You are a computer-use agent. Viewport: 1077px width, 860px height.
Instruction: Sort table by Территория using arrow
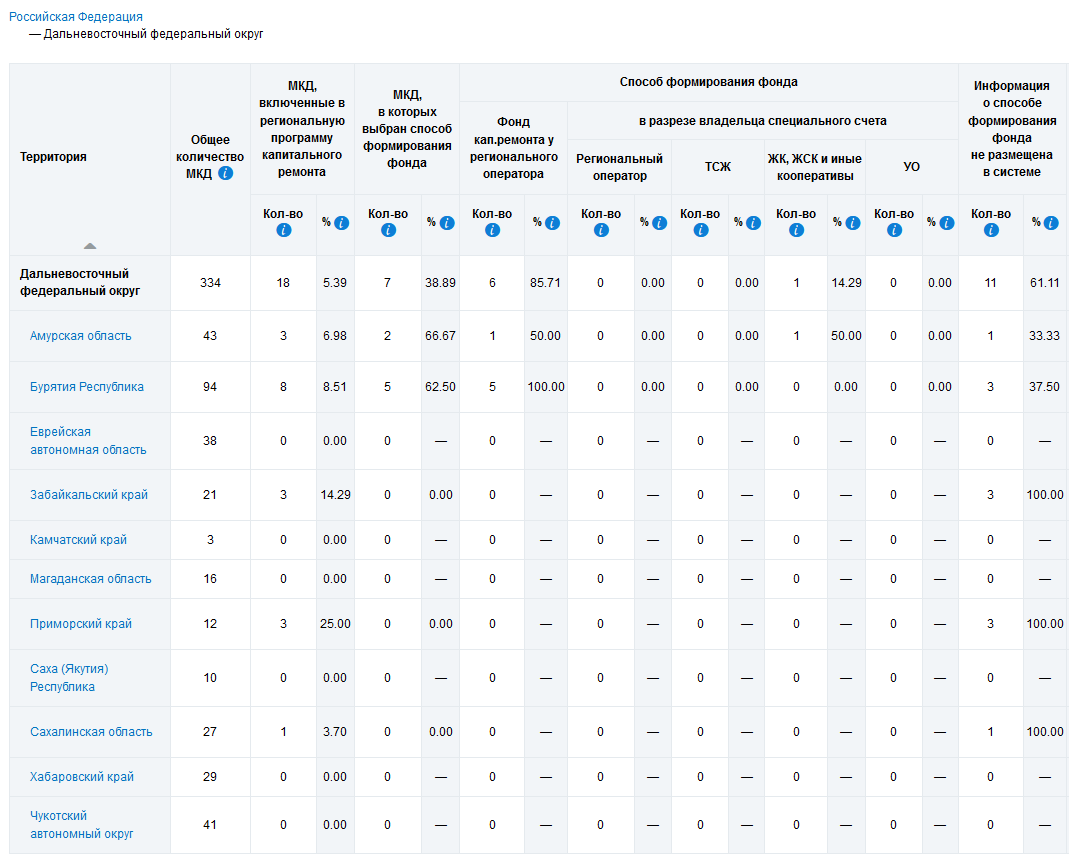pos(90,245)
